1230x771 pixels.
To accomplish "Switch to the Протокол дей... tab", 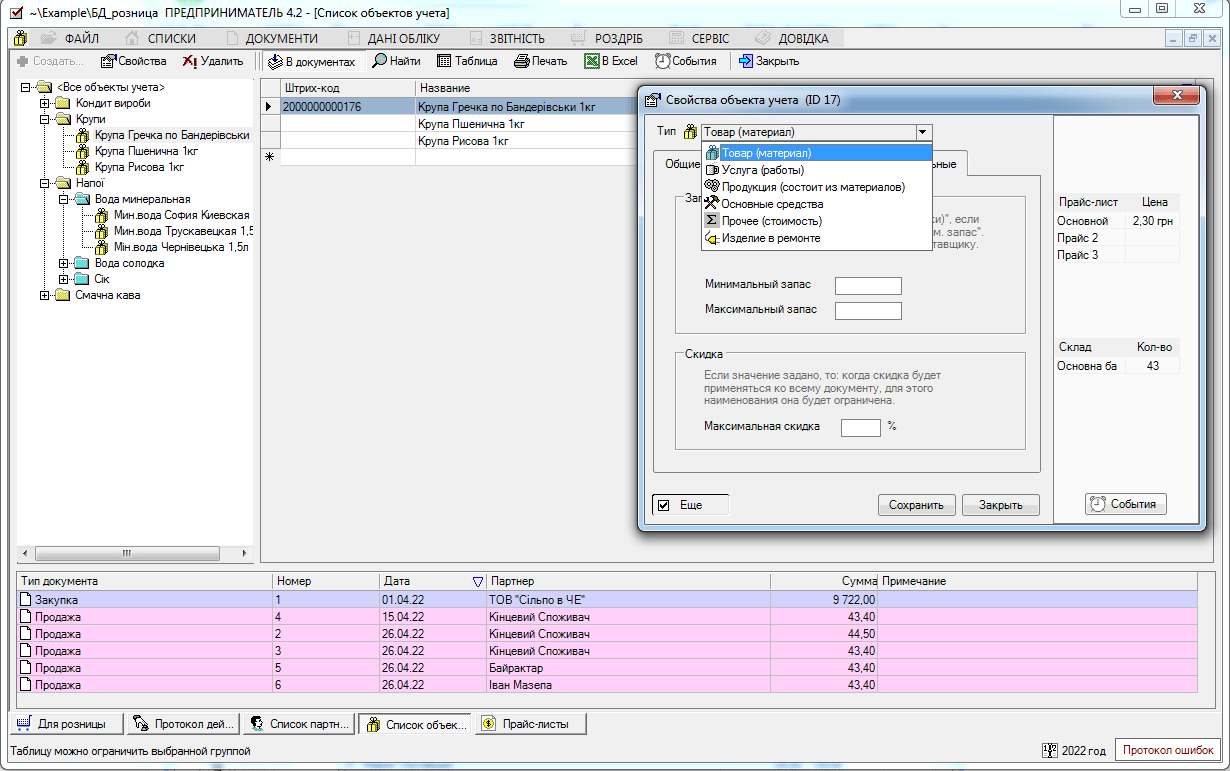I will [182, 724].
